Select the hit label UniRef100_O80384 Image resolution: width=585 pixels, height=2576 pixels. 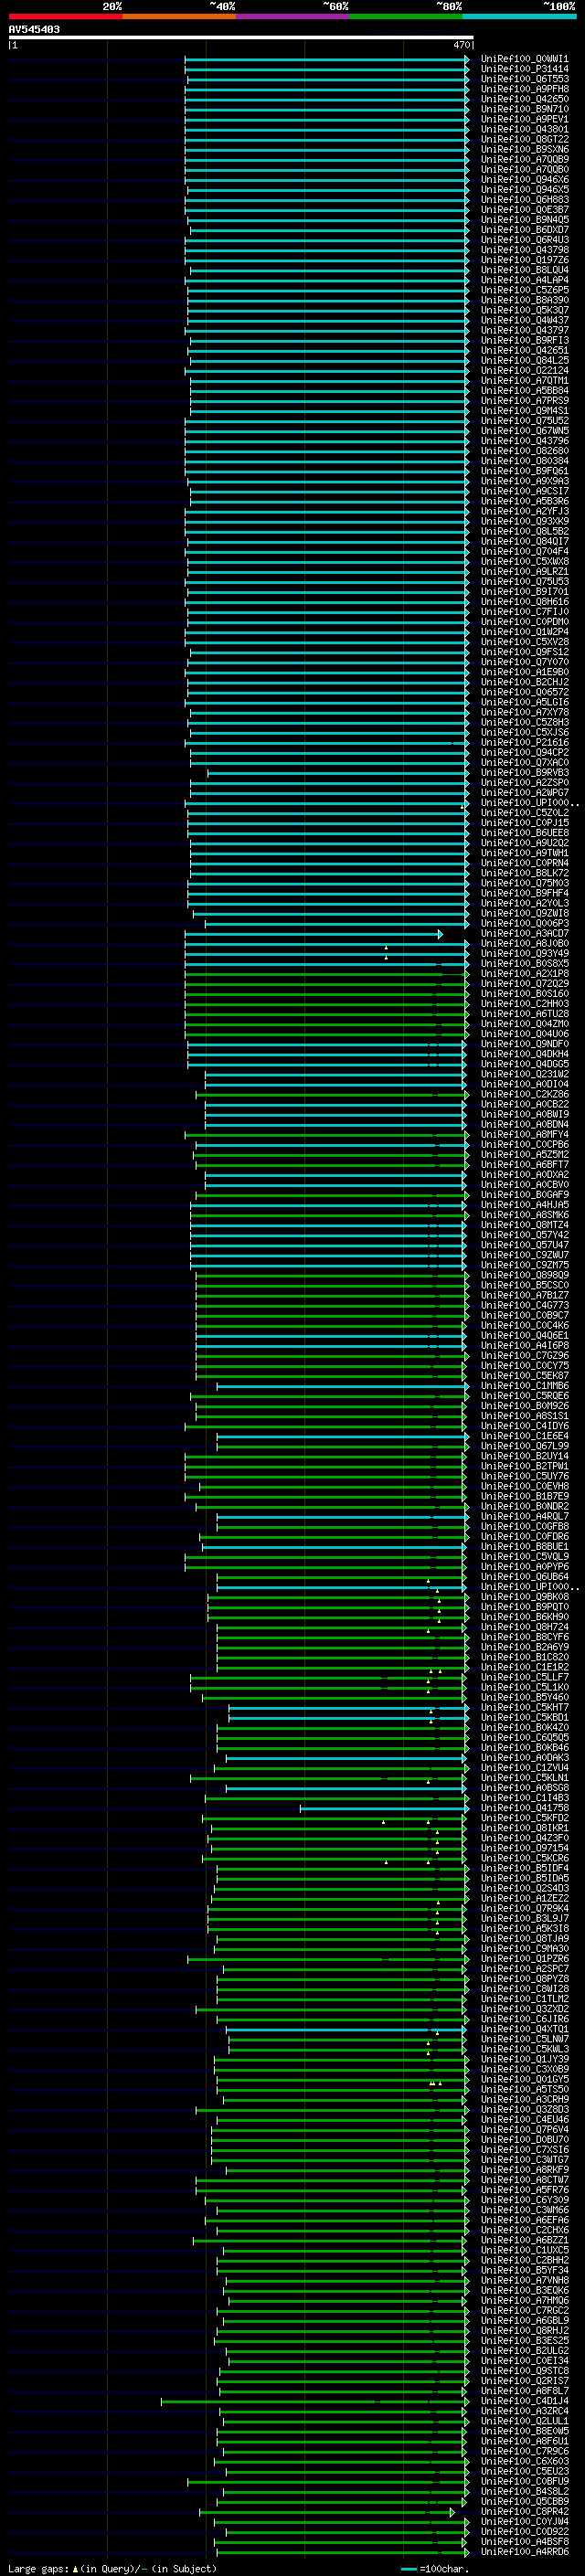524,461
